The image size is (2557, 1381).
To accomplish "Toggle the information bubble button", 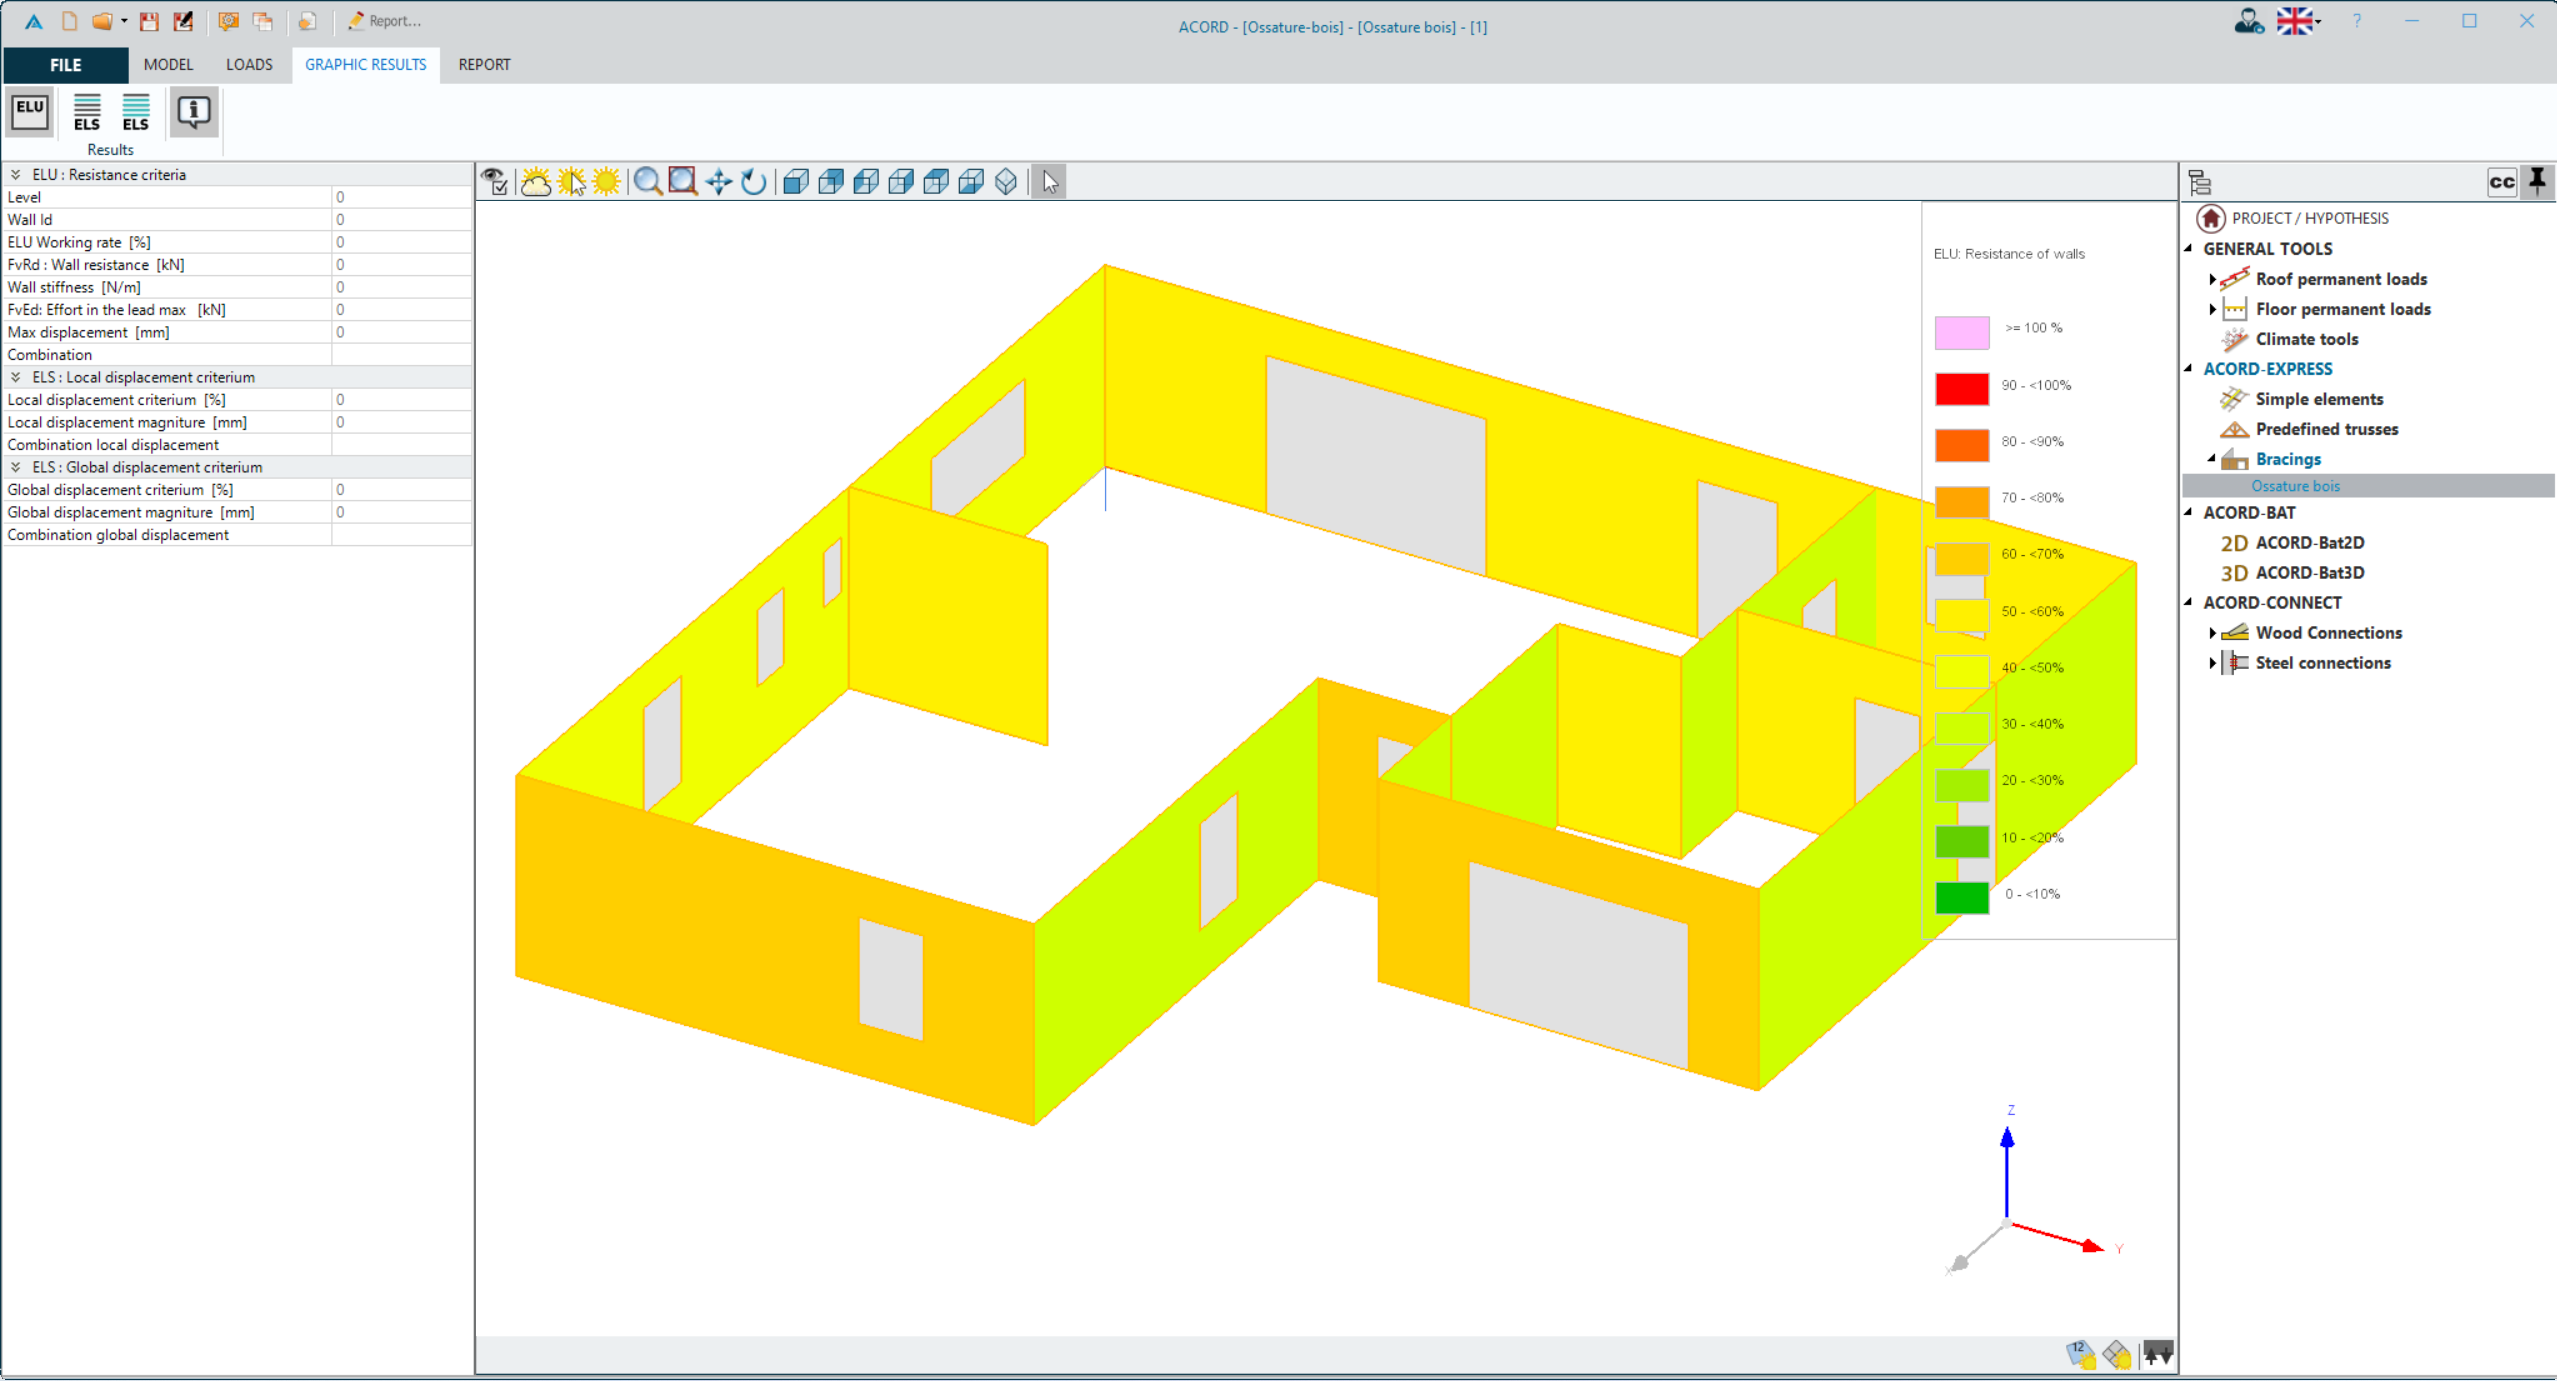I will pyautogui.click(x=193, y=111).
